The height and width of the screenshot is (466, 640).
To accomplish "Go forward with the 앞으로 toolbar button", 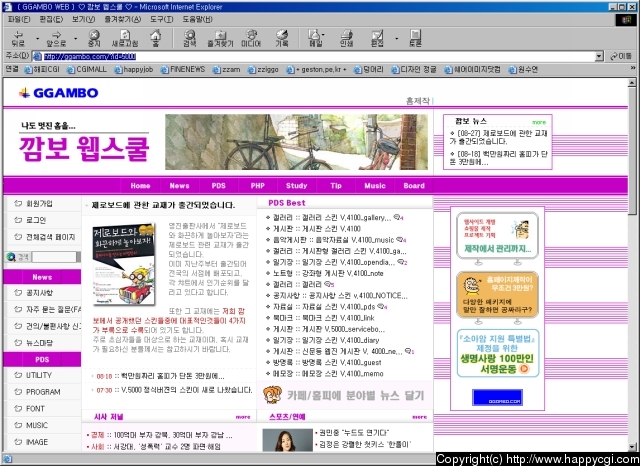I will pyautogui.click(x=56, y=38).
